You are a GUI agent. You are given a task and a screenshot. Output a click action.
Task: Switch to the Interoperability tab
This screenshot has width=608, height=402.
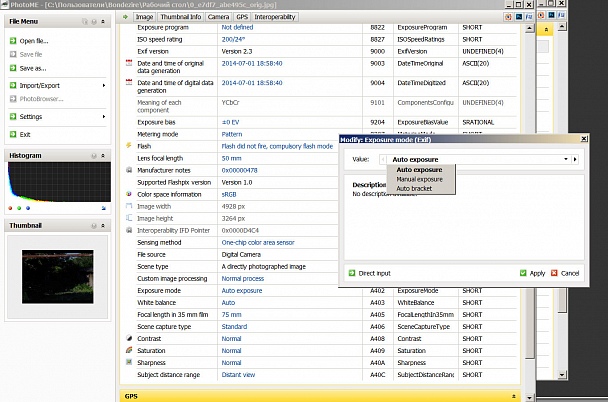tap(275, 17)
